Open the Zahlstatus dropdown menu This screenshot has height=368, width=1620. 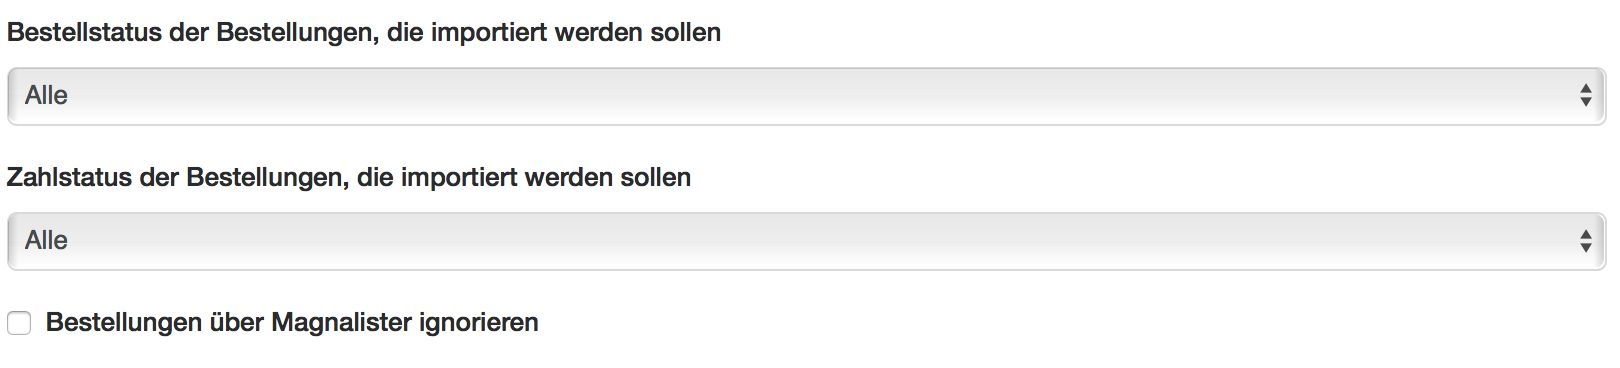point(806,241)
